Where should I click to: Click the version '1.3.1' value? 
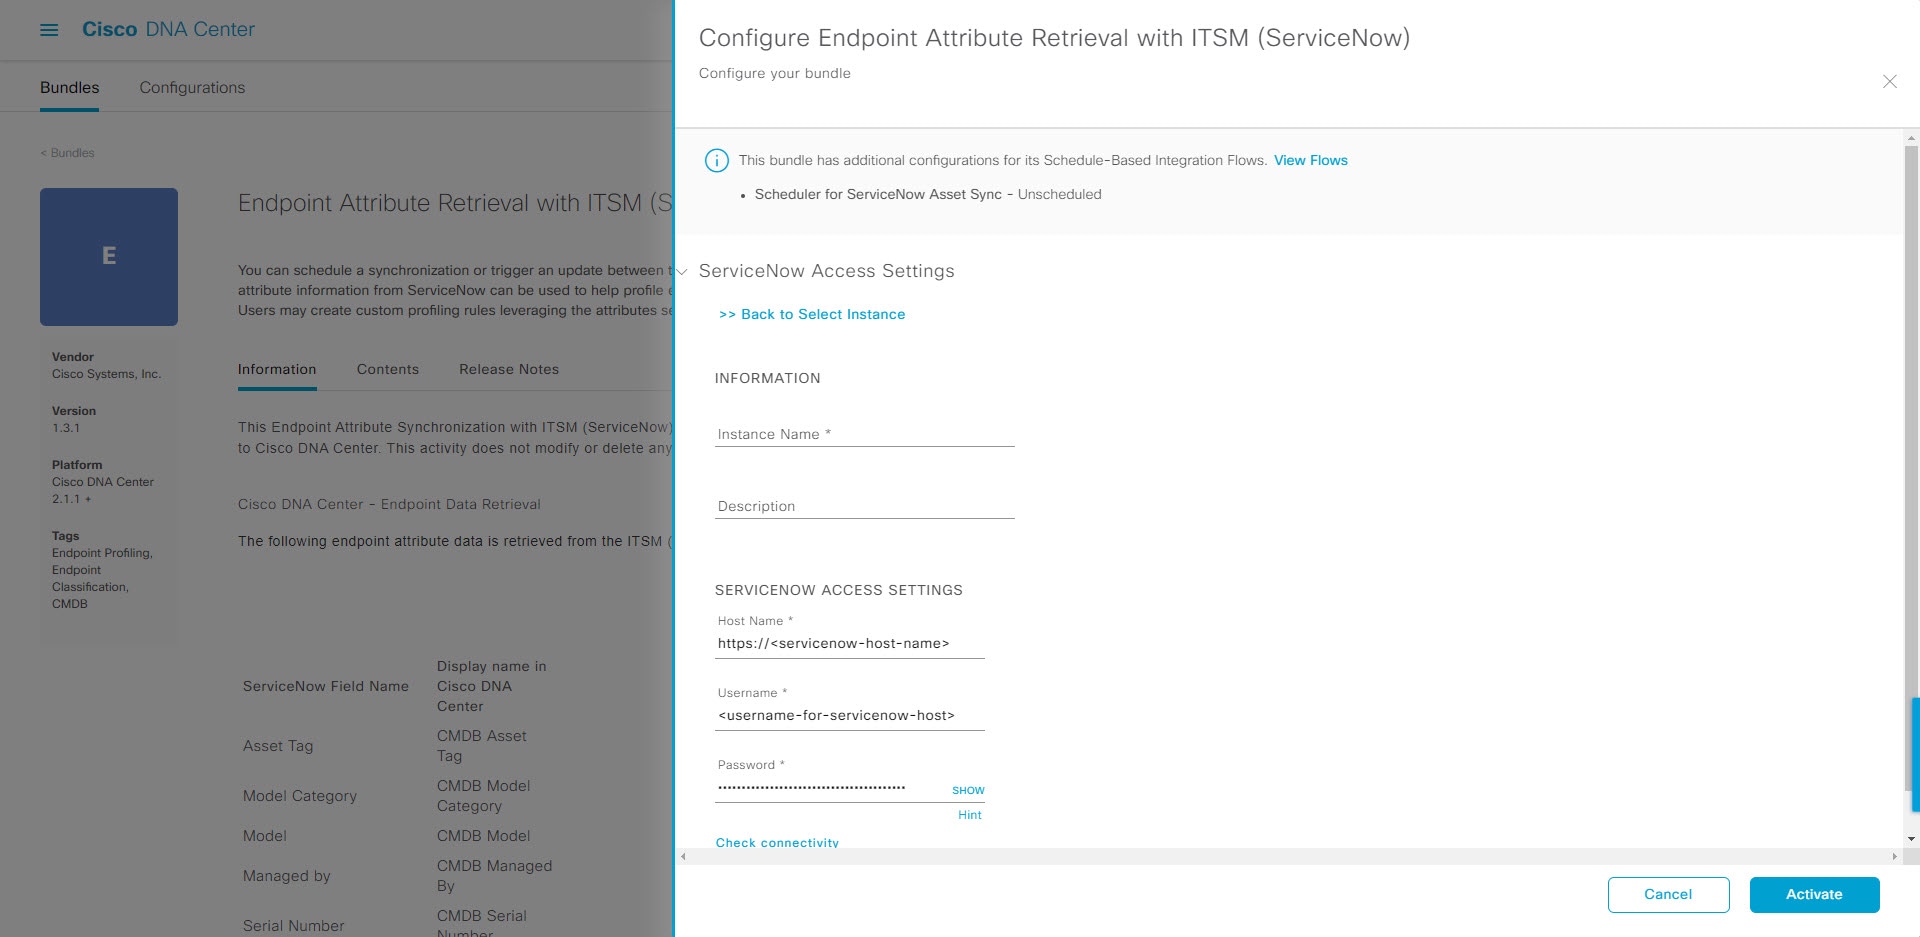pyautogui.click(x=66, y=428)
